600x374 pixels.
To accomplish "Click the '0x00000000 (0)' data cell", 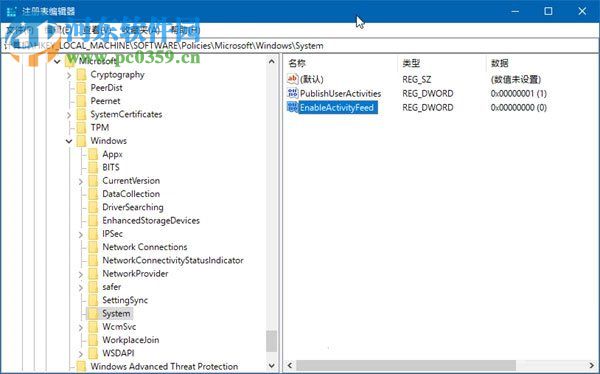I will pos(518,108).
